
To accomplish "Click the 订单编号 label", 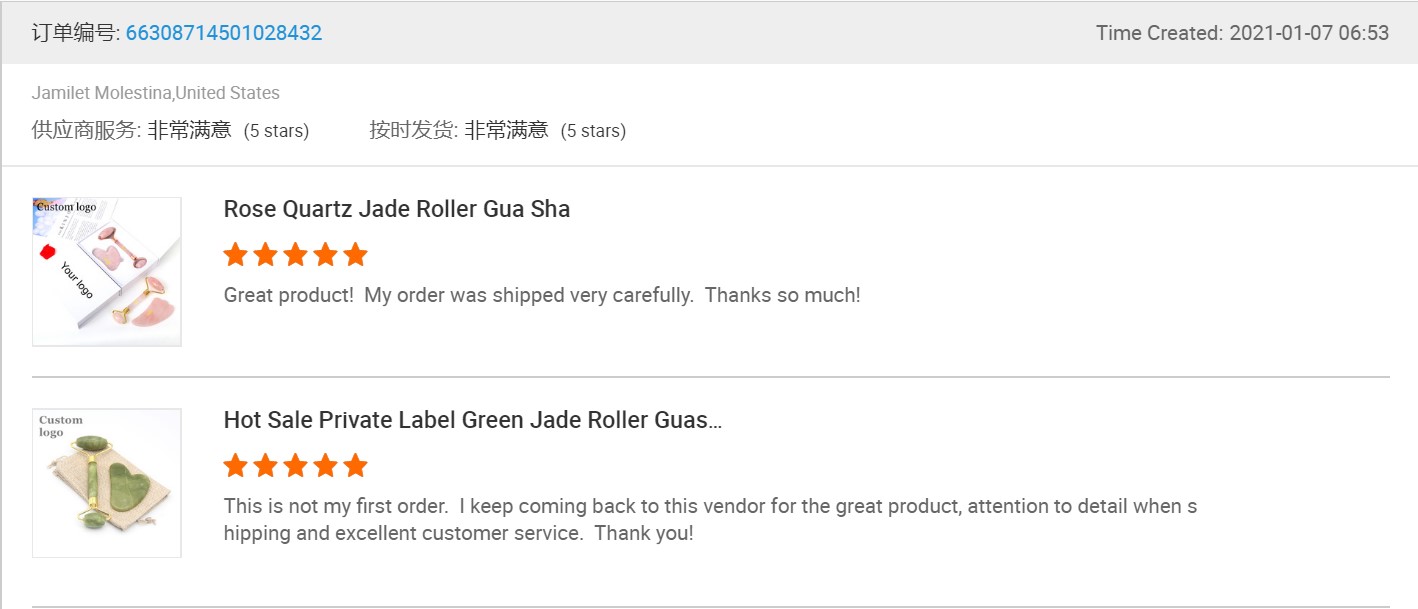I will [x=75, y=33].
